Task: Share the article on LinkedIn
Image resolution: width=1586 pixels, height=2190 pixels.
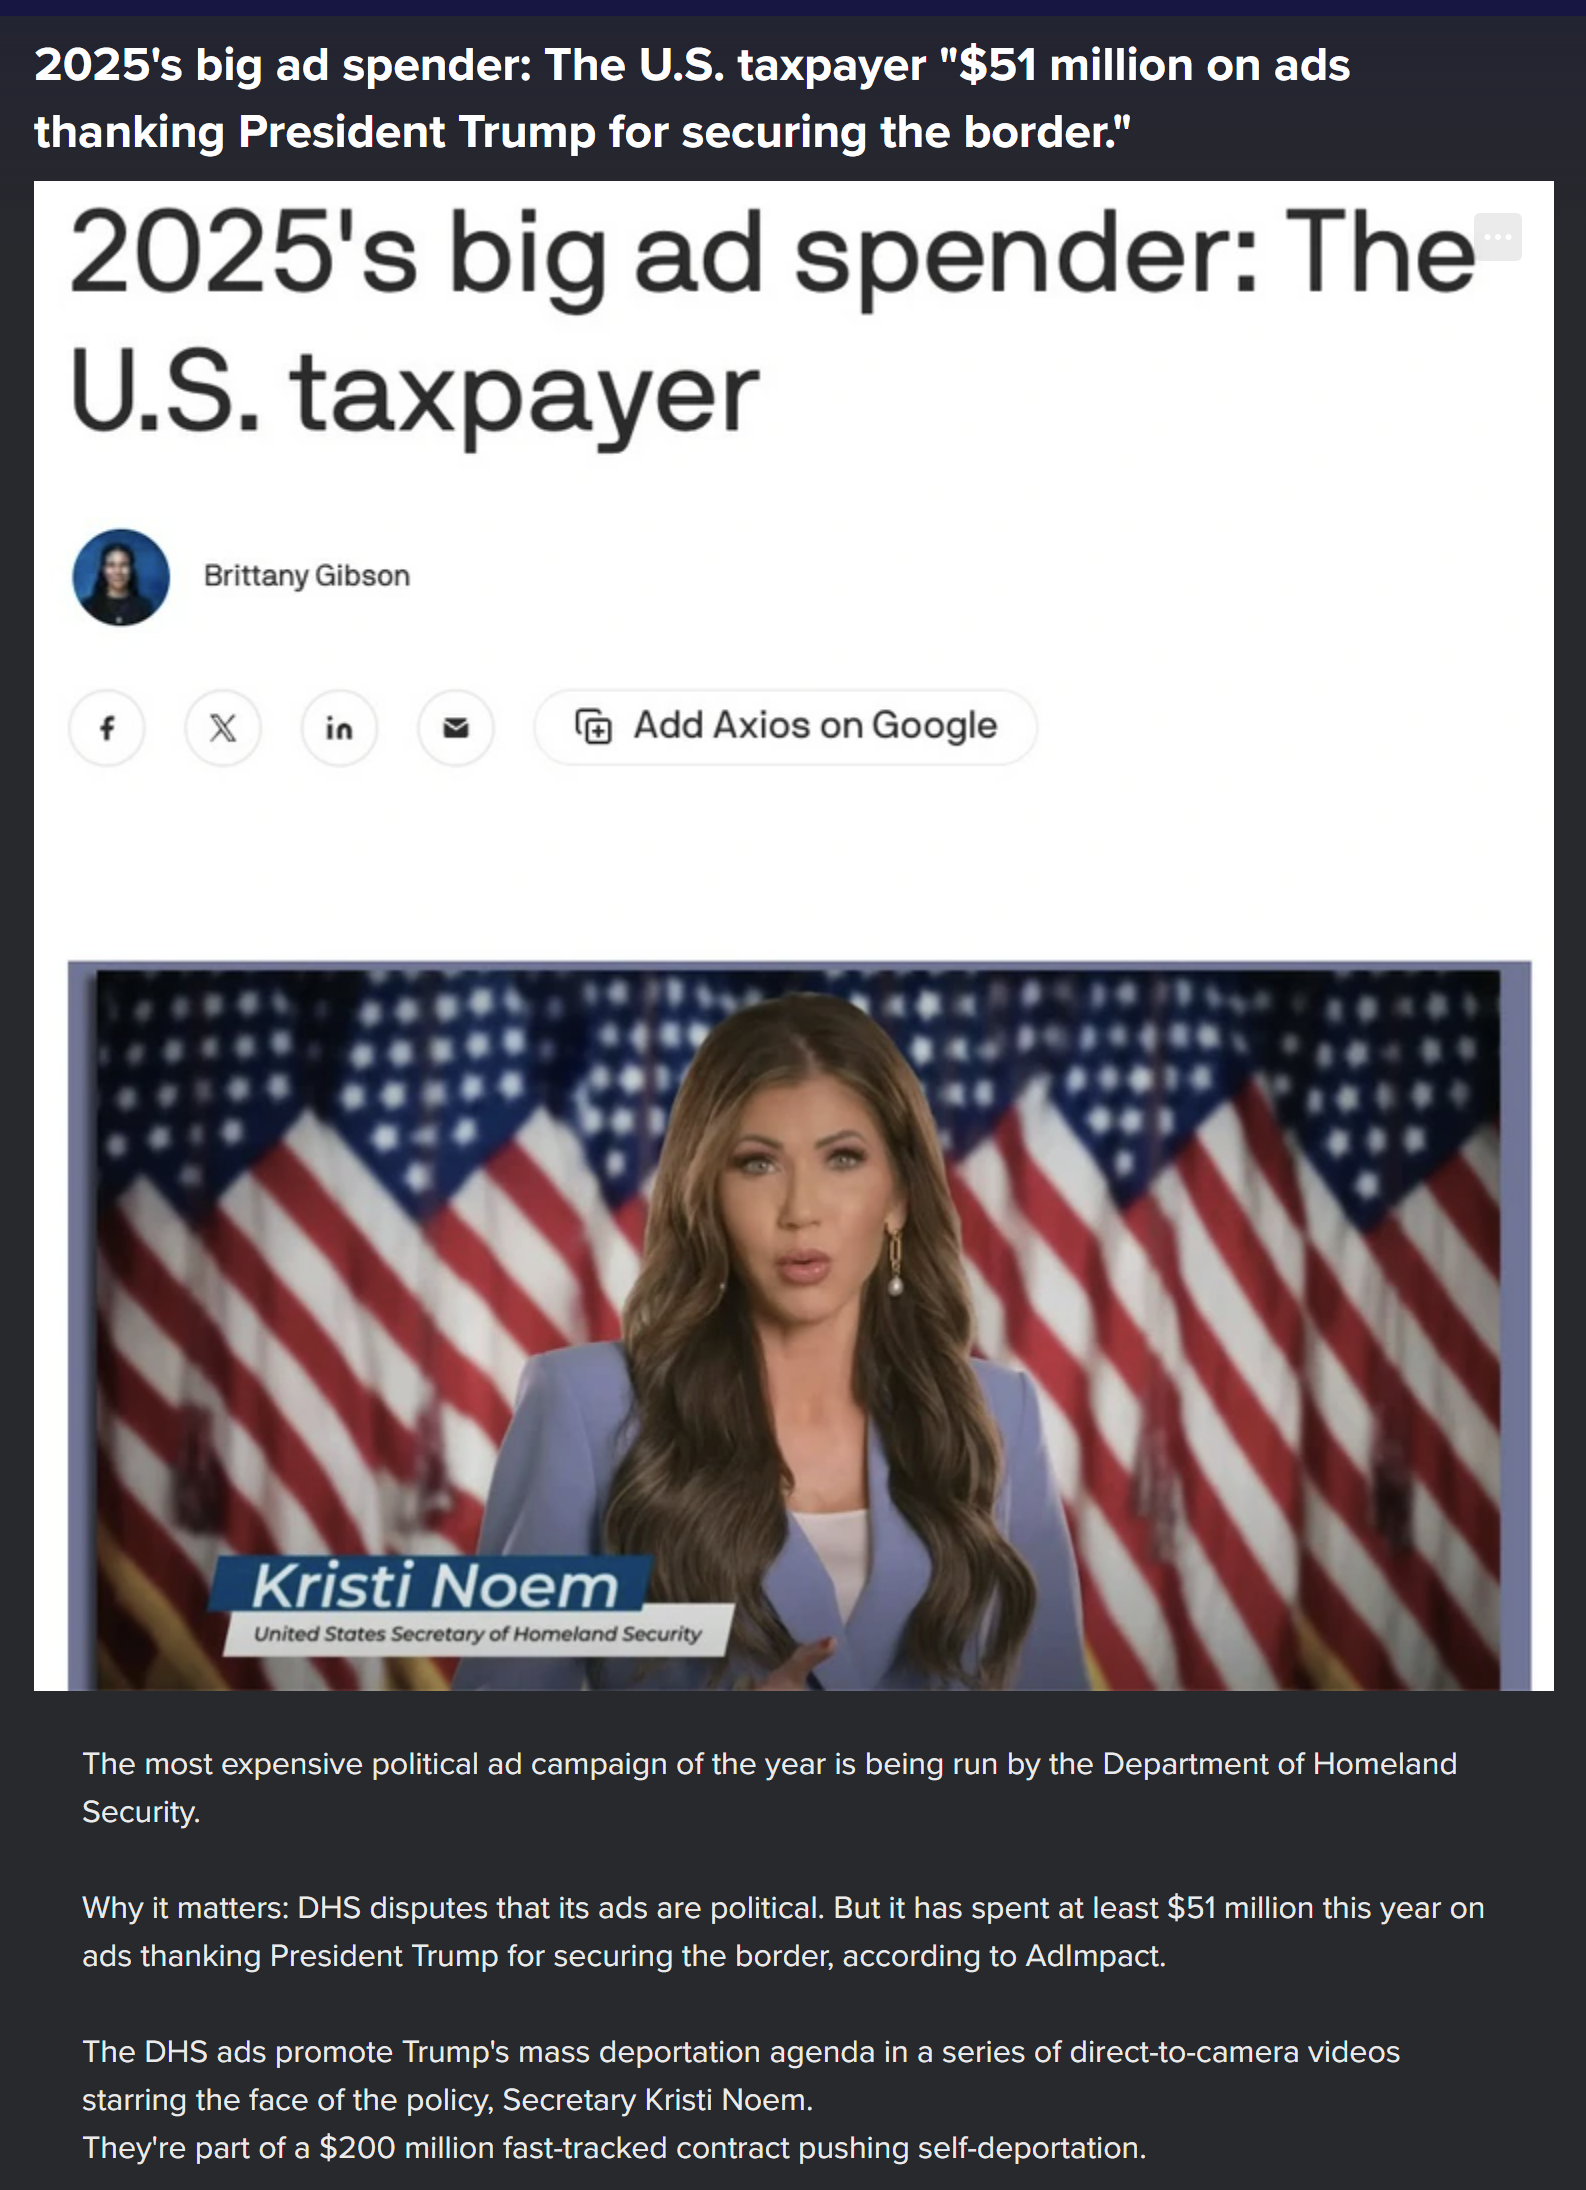Action: point(339,727)
